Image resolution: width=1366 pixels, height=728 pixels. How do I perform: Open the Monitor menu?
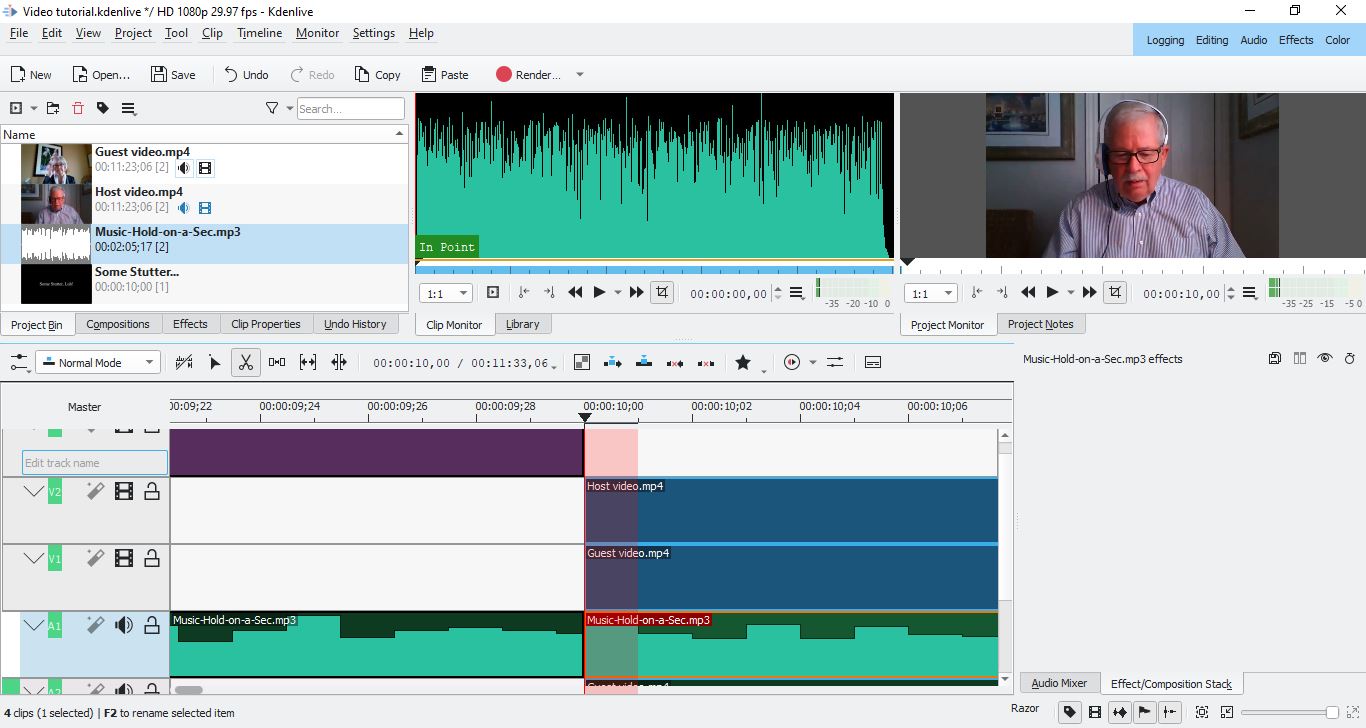pos(317,33)
